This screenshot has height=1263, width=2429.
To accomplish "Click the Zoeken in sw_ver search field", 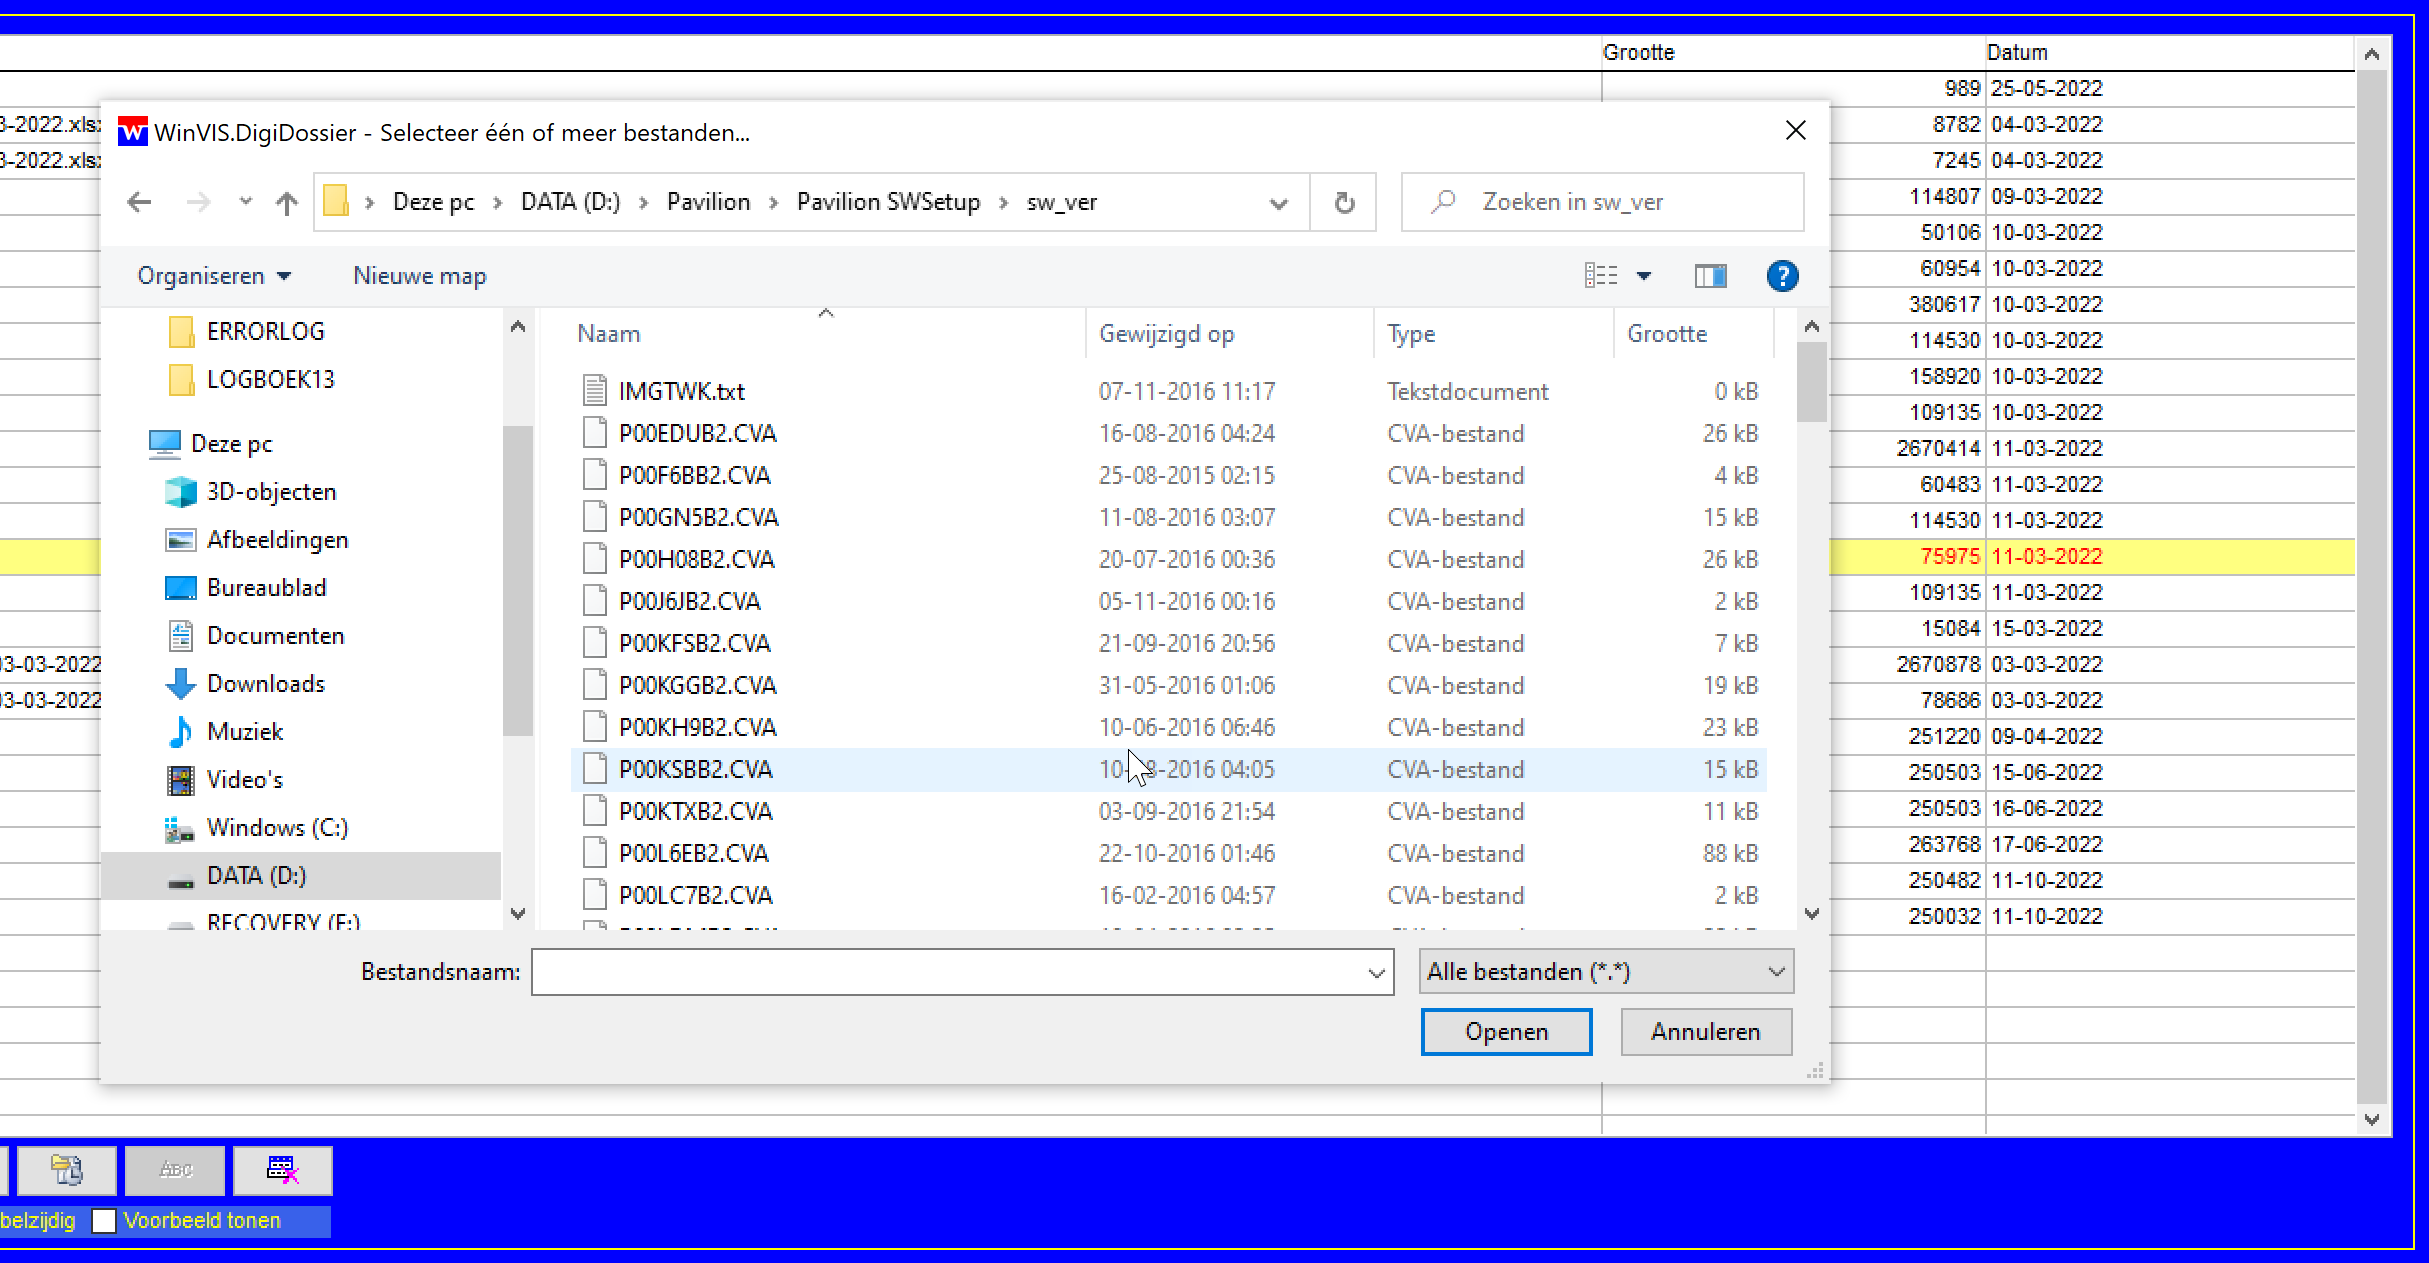I will coord(1620,203).
